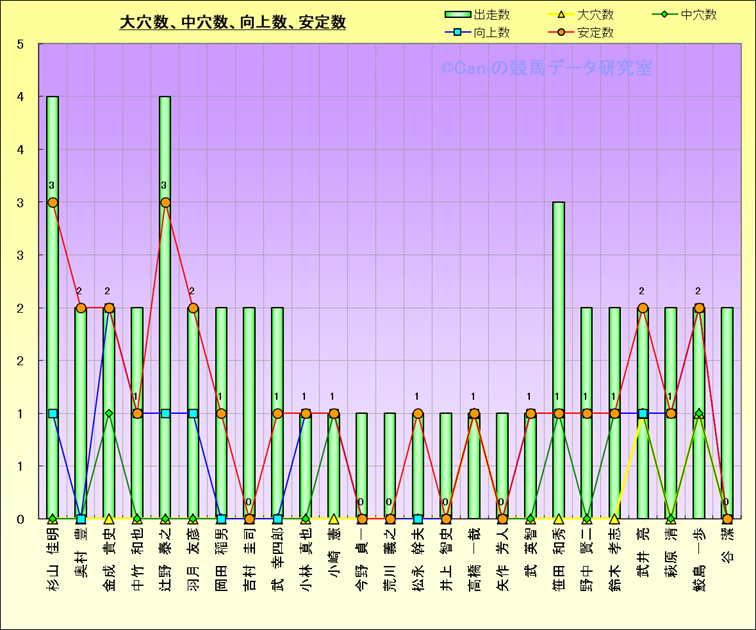Screen dimensions: 756x630
Task: Click the 大穴数 yellow triangle legend marker
Action: (x=562, y=14)
